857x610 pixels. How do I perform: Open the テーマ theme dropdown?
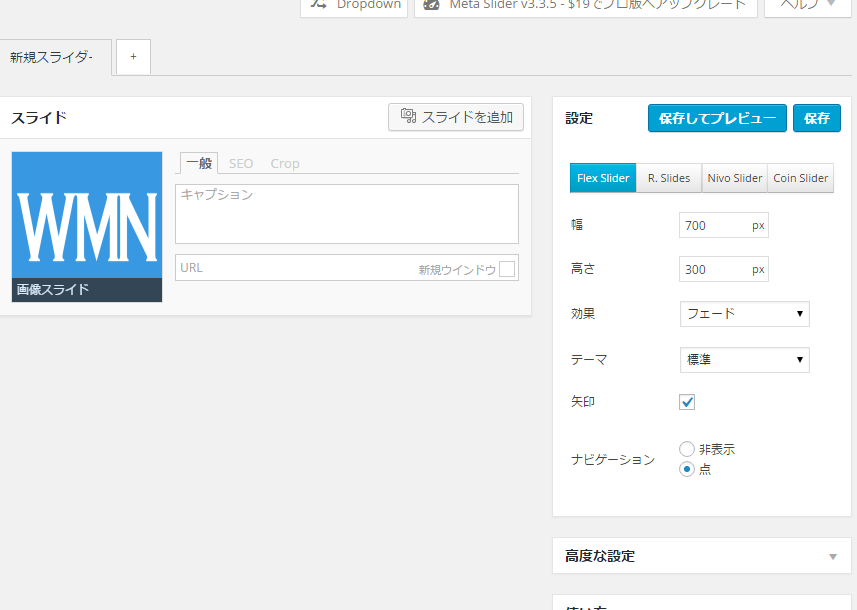click(x=744, y=359)
